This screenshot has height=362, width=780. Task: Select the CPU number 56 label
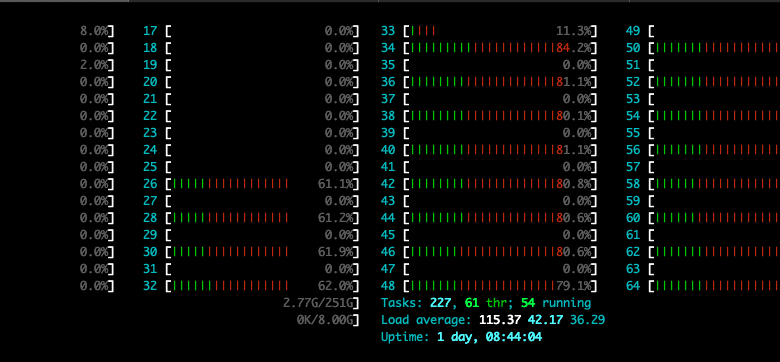(x=633, y=150)
